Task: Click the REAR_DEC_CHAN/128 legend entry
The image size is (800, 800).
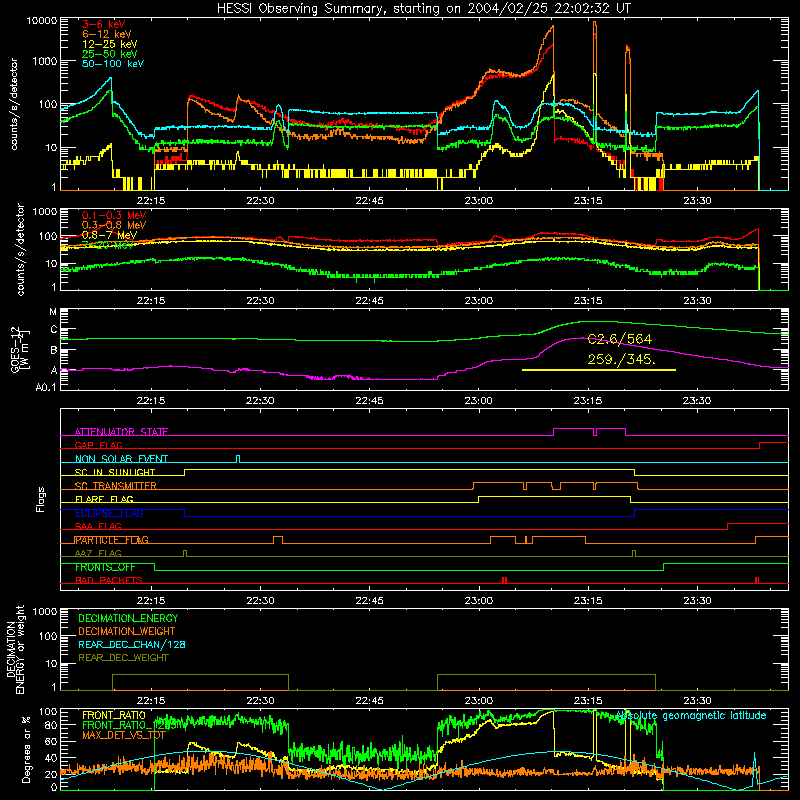Action: (132, 644)
